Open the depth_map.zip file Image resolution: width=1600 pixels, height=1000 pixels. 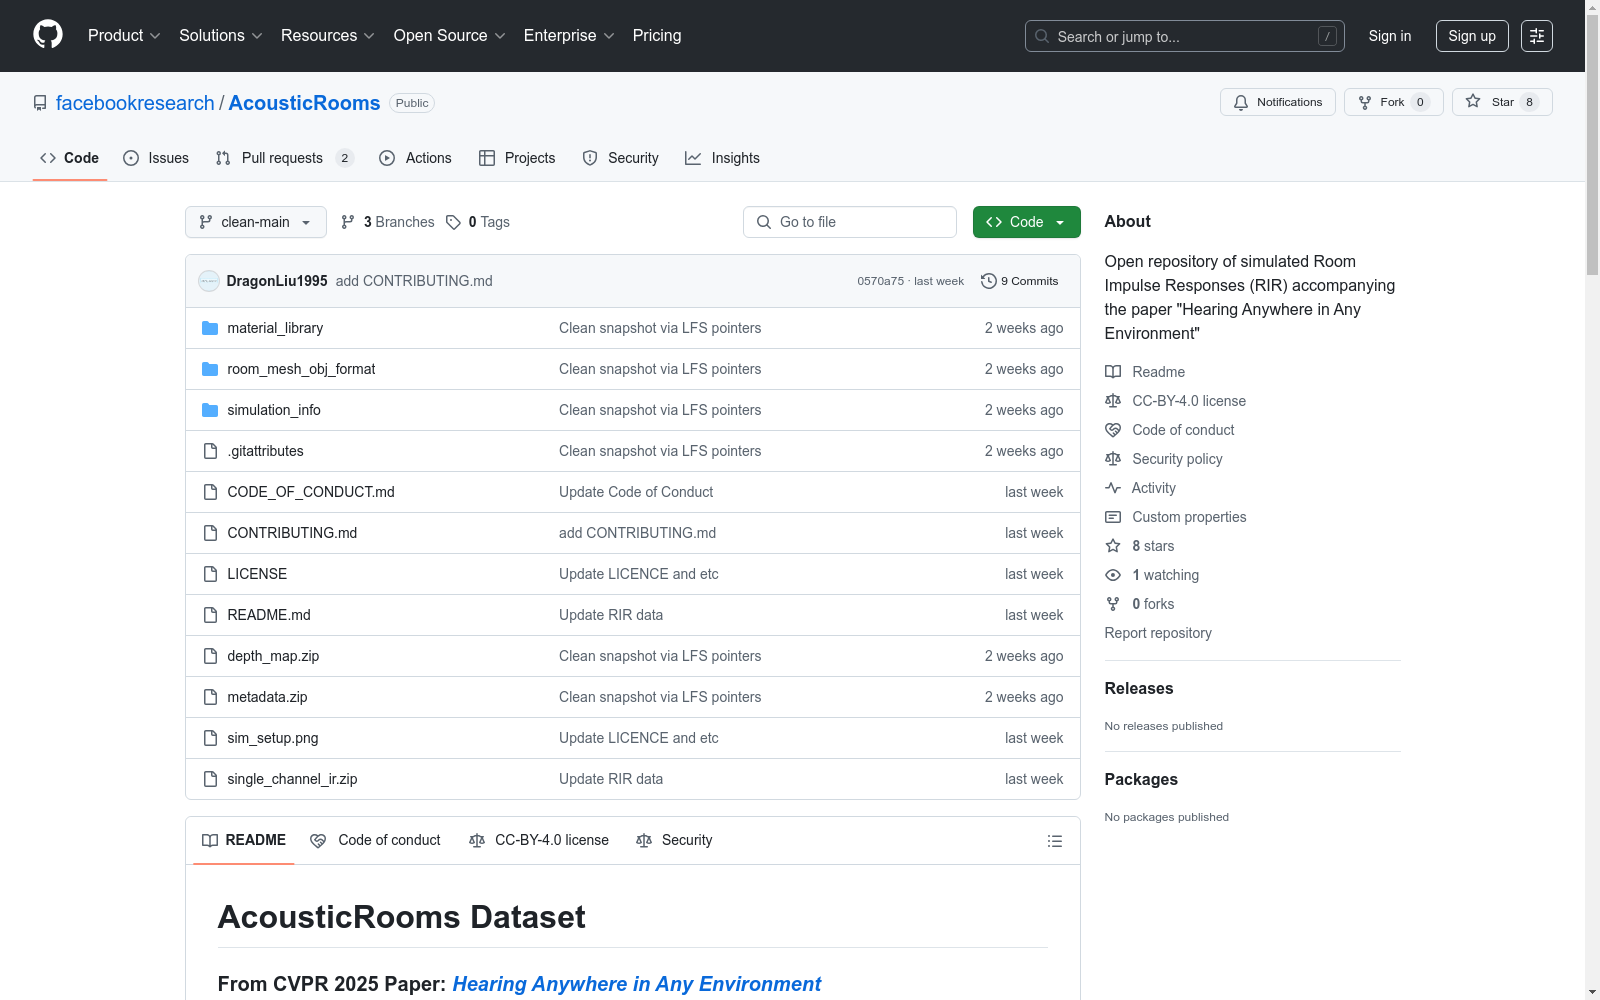[273, 656]
